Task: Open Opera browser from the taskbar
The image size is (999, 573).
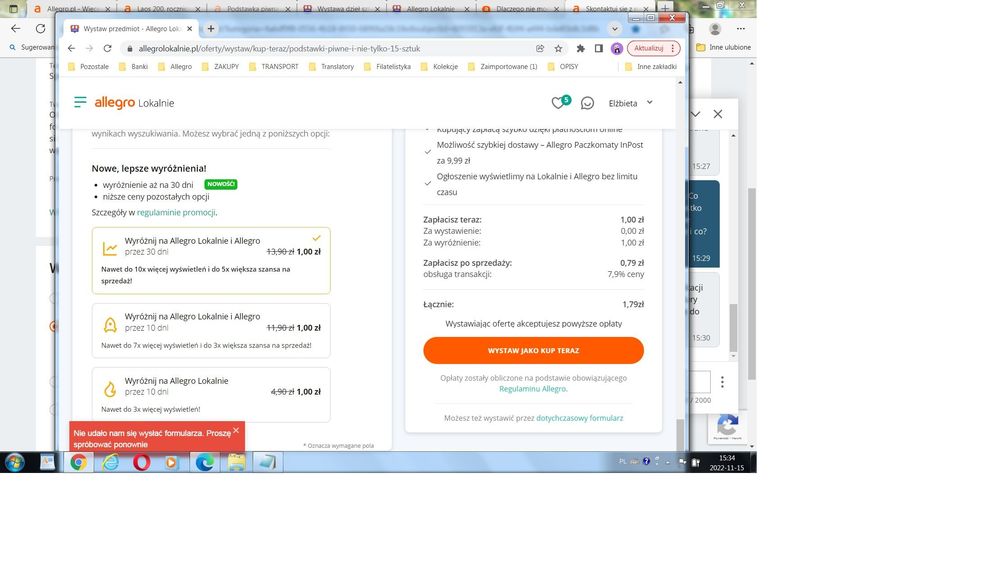Action: pyautogui.click(x=141, y=462)
